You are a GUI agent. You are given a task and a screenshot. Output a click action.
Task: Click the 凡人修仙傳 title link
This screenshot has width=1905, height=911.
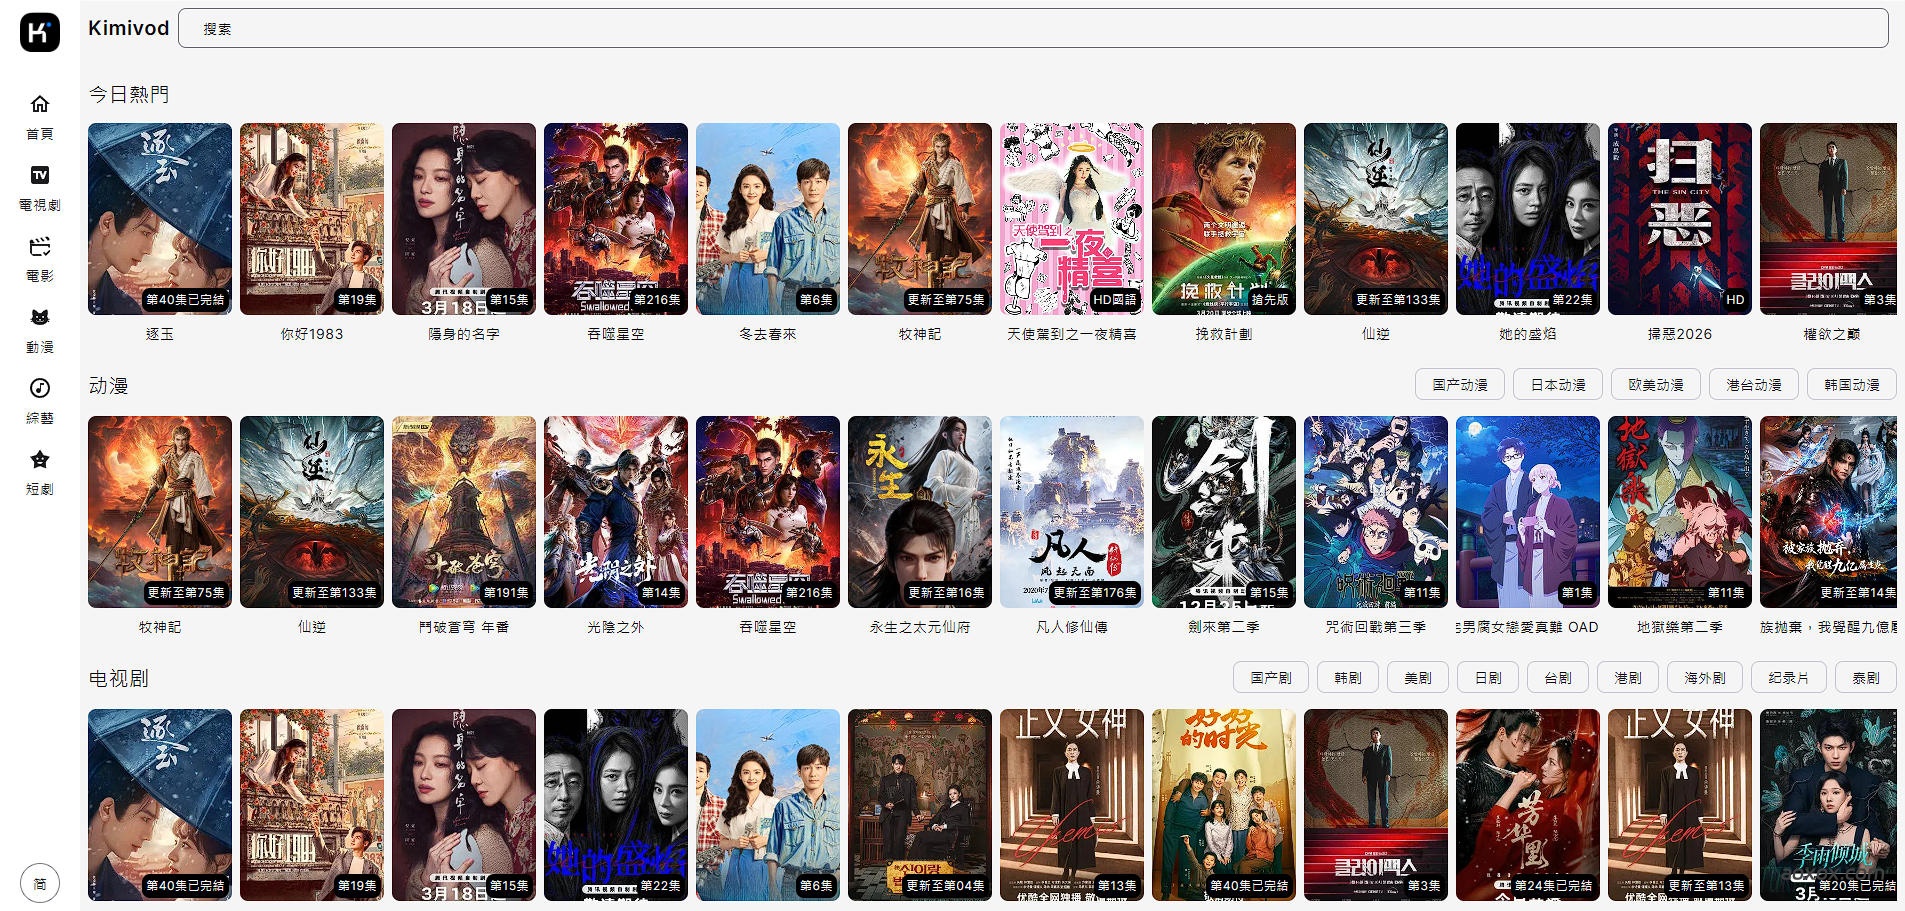coord(1071,627)
